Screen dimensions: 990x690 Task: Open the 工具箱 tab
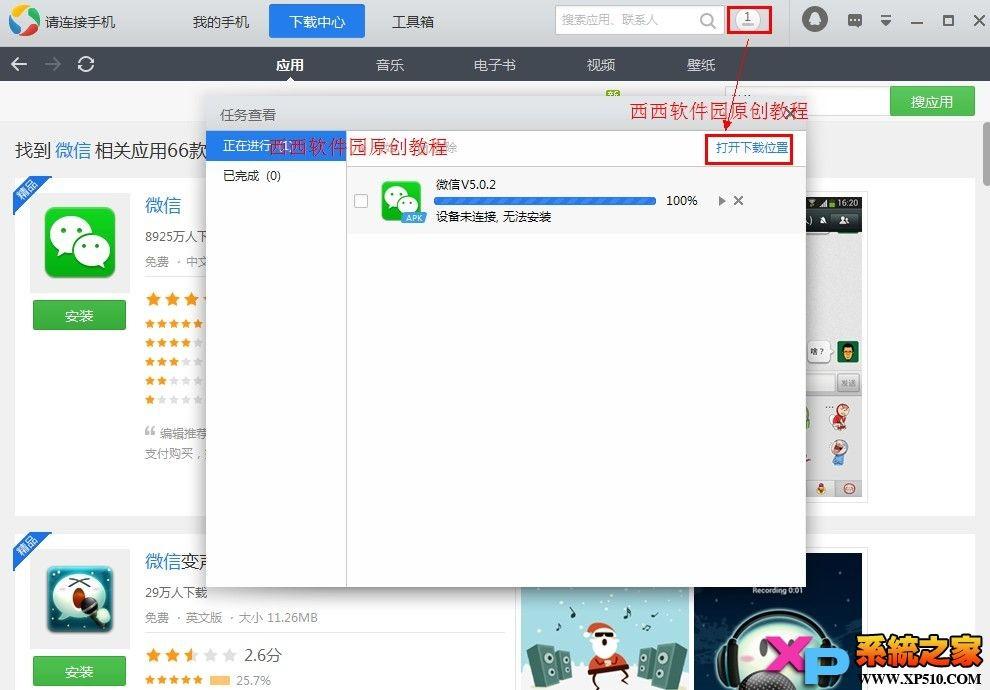(413, 22)
